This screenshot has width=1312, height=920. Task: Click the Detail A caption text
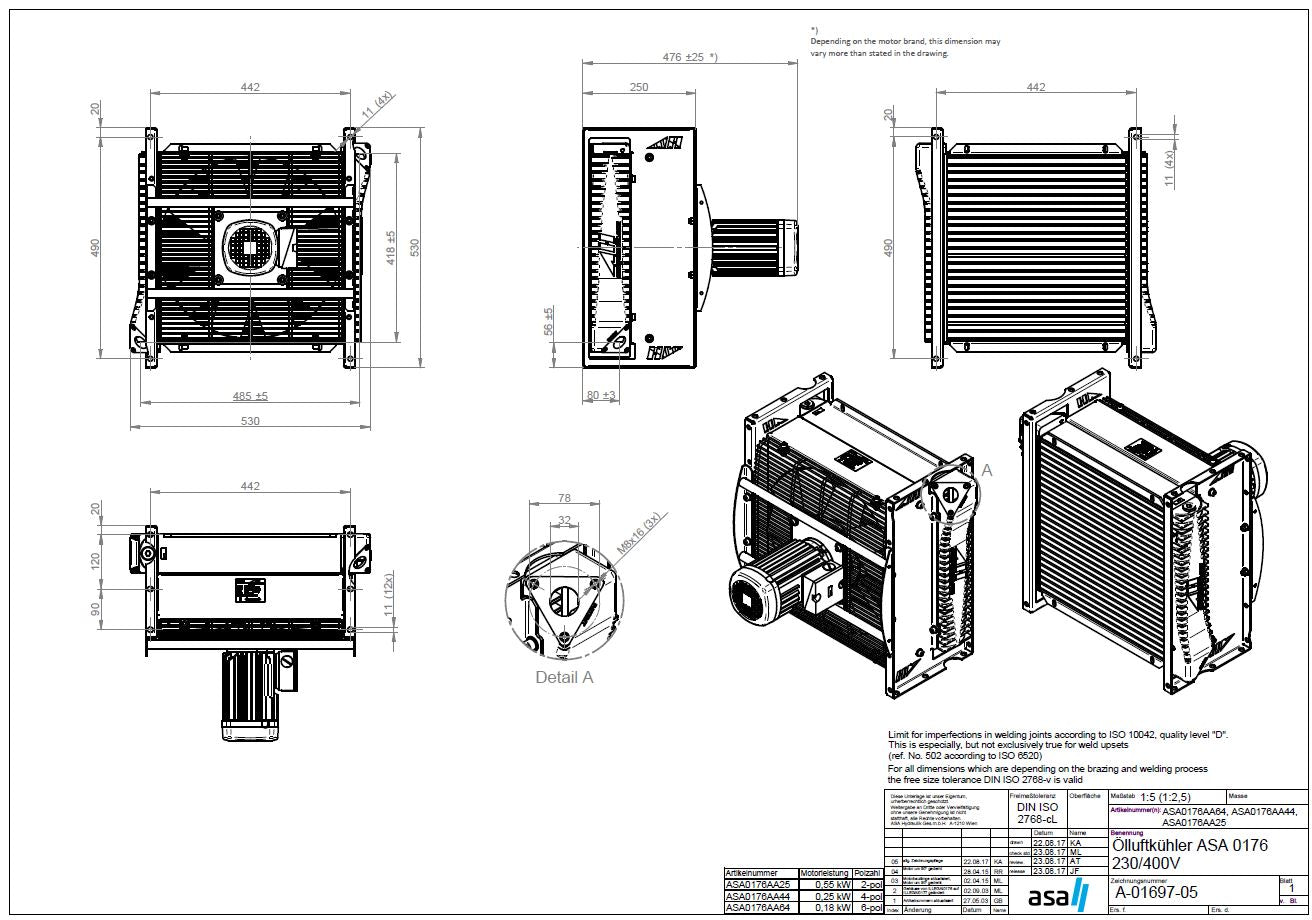[564, 677]
